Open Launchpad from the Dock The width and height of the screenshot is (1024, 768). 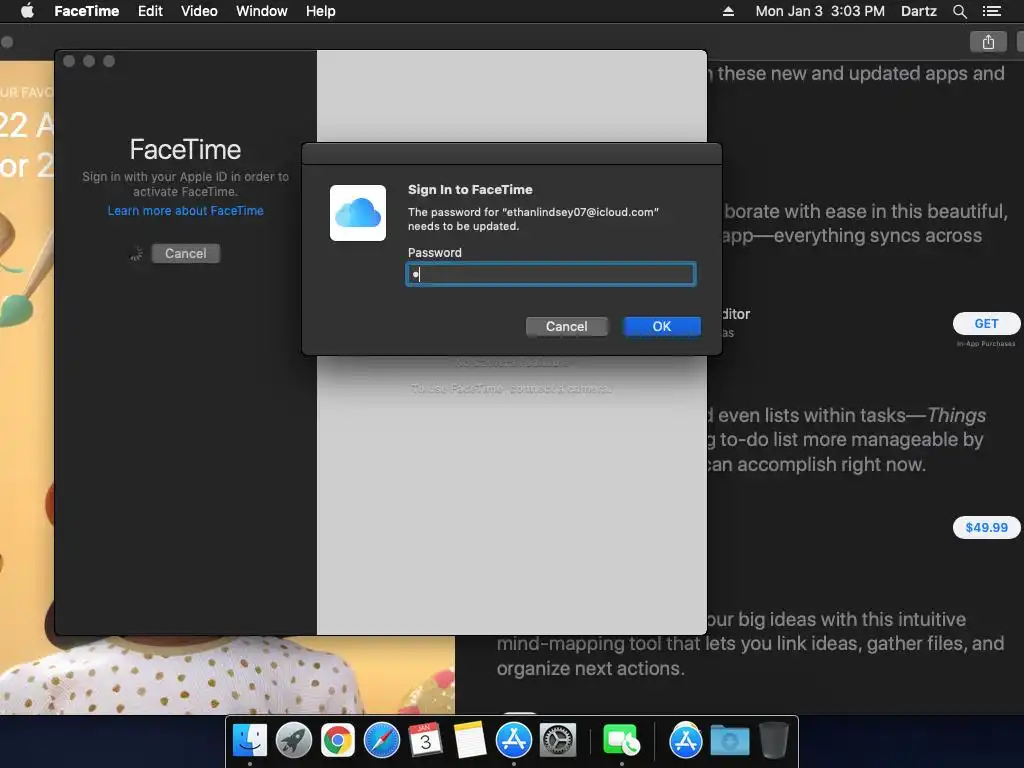coord(294,740)
